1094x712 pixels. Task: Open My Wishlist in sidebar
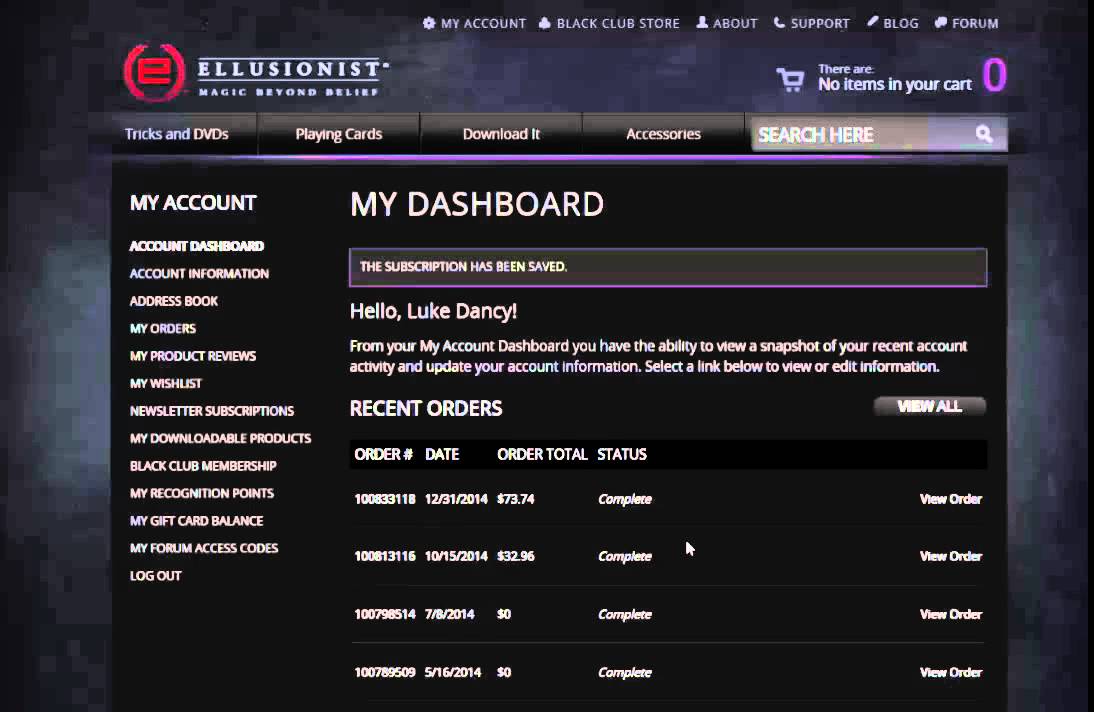point(165,383)
